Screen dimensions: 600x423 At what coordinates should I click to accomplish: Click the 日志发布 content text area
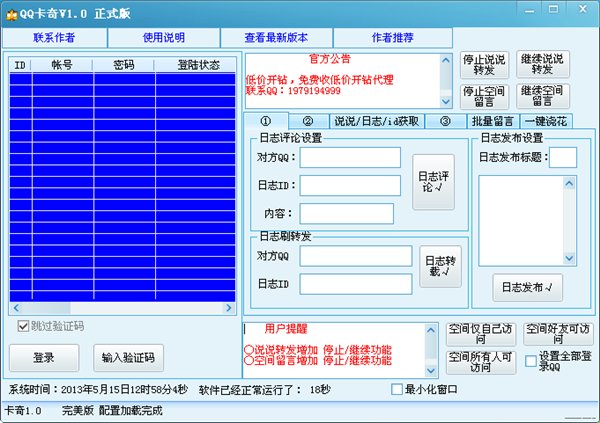tap(521, 221)
